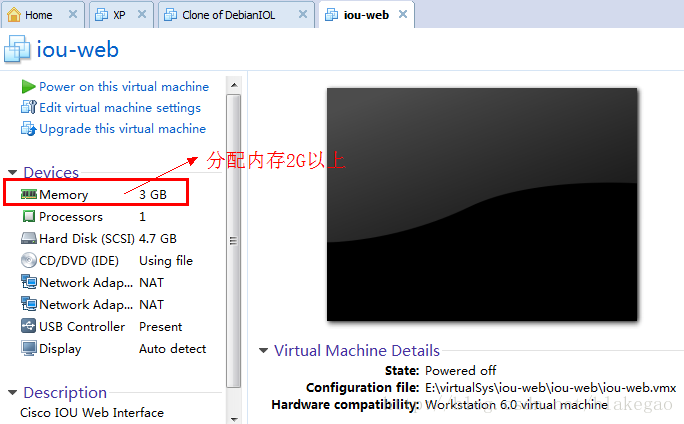684x424 pixels.
Task: Click the Hard Disk (SCSI) drive icon
Action: click(29, 238)
